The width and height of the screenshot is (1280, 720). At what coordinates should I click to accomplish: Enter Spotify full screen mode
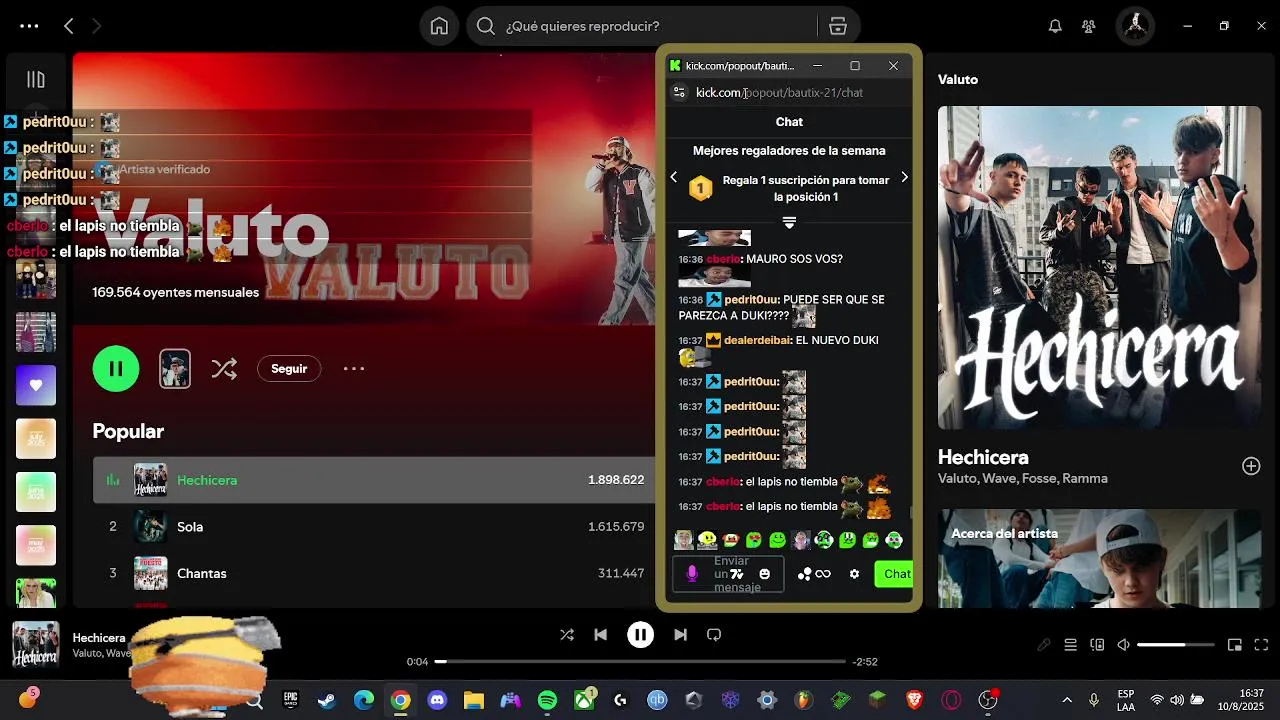click(x=1262, y=645)
